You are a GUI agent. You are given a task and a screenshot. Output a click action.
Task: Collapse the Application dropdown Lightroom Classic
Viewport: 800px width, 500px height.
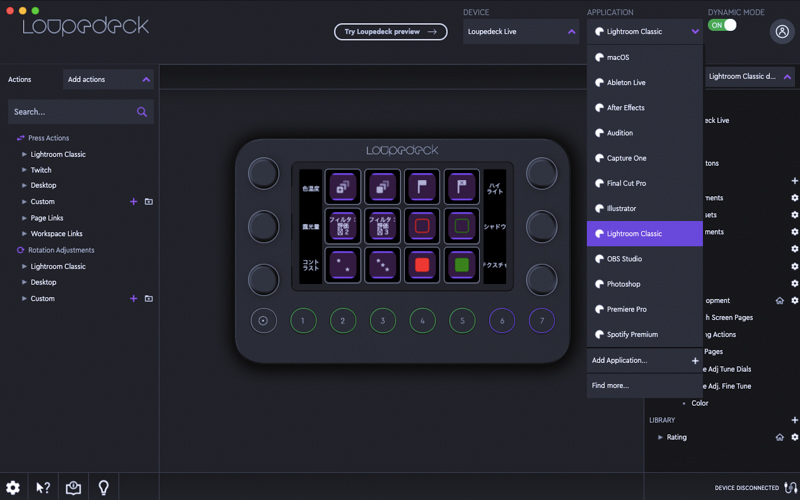tap(645, 32)
